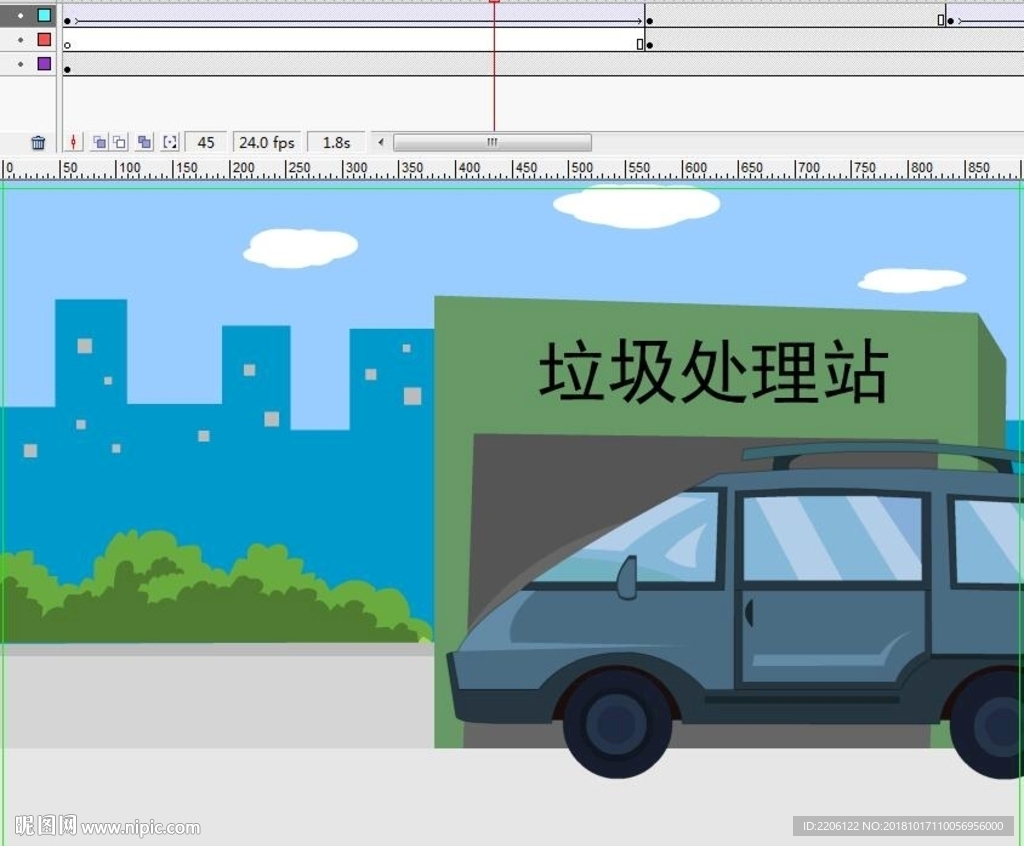
Task: Click the keyframe dot on the top layer's first frame
Action: tap(67, 19)
